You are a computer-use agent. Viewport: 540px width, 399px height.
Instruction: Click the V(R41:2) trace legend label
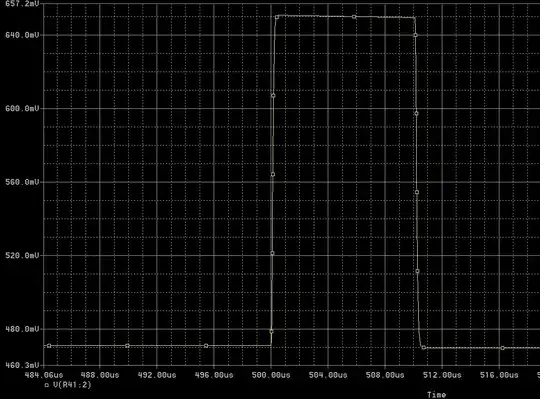72,385
